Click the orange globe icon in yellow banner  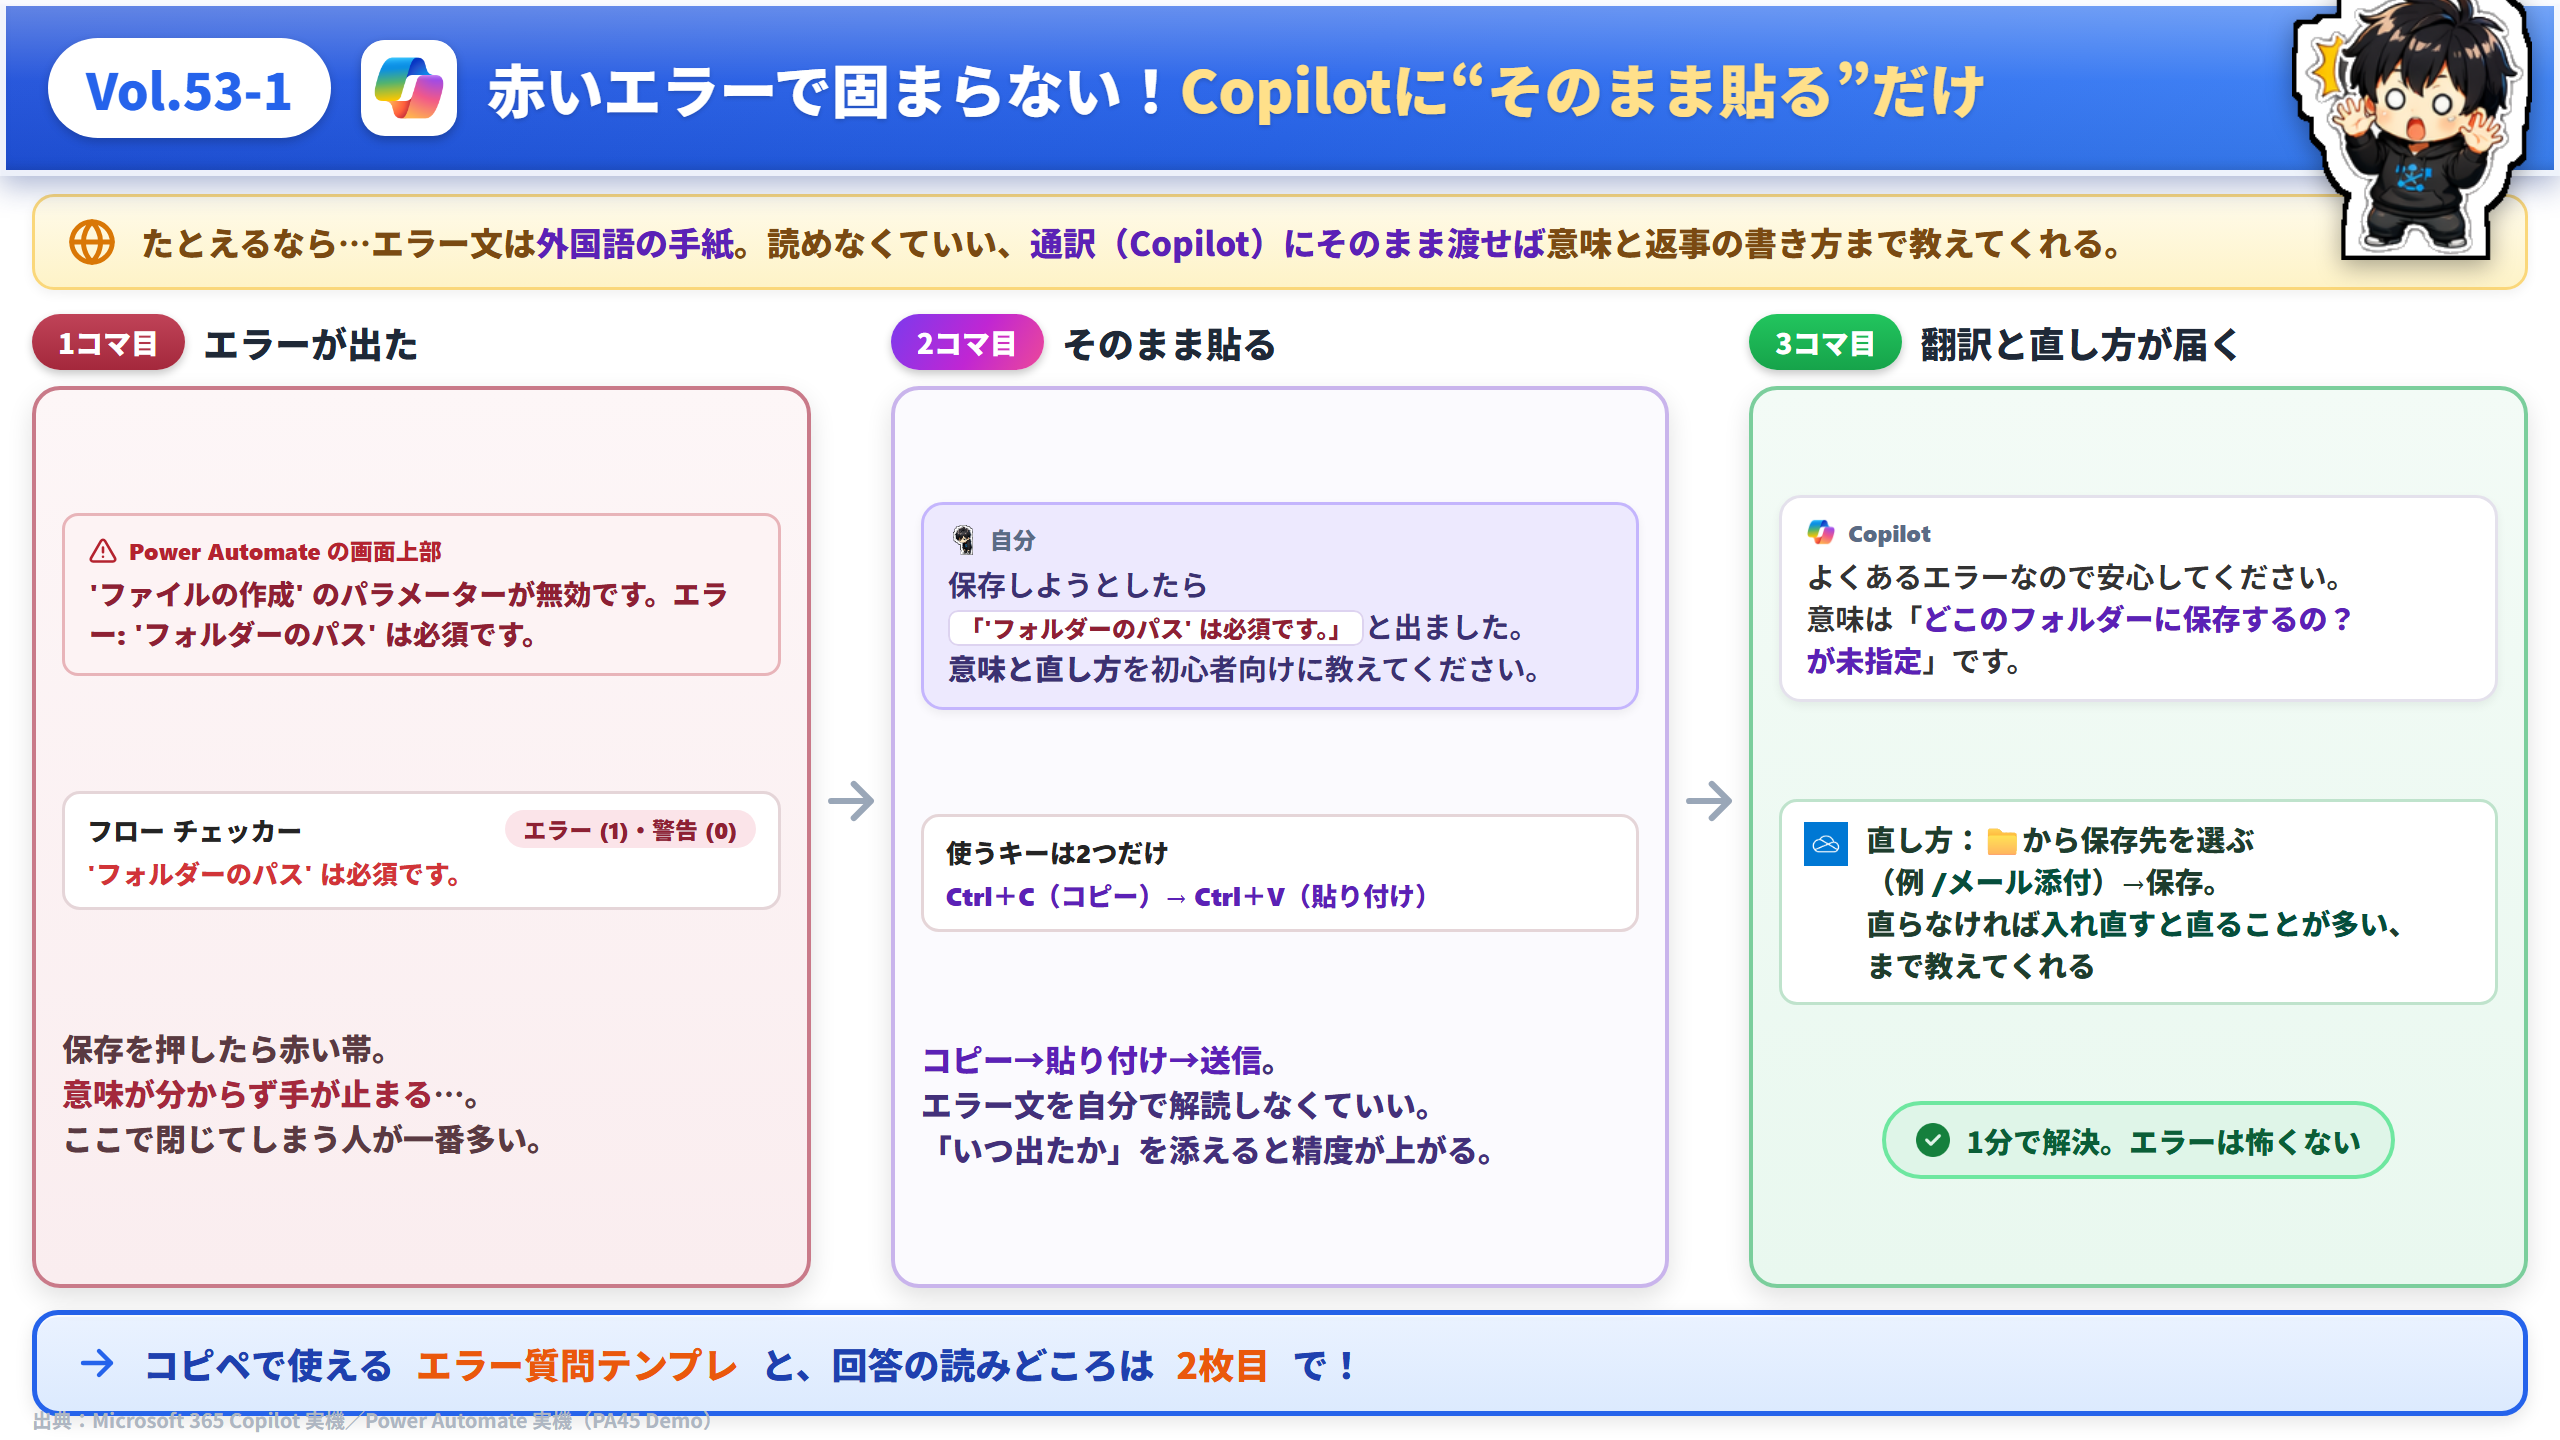pos(91,243)
